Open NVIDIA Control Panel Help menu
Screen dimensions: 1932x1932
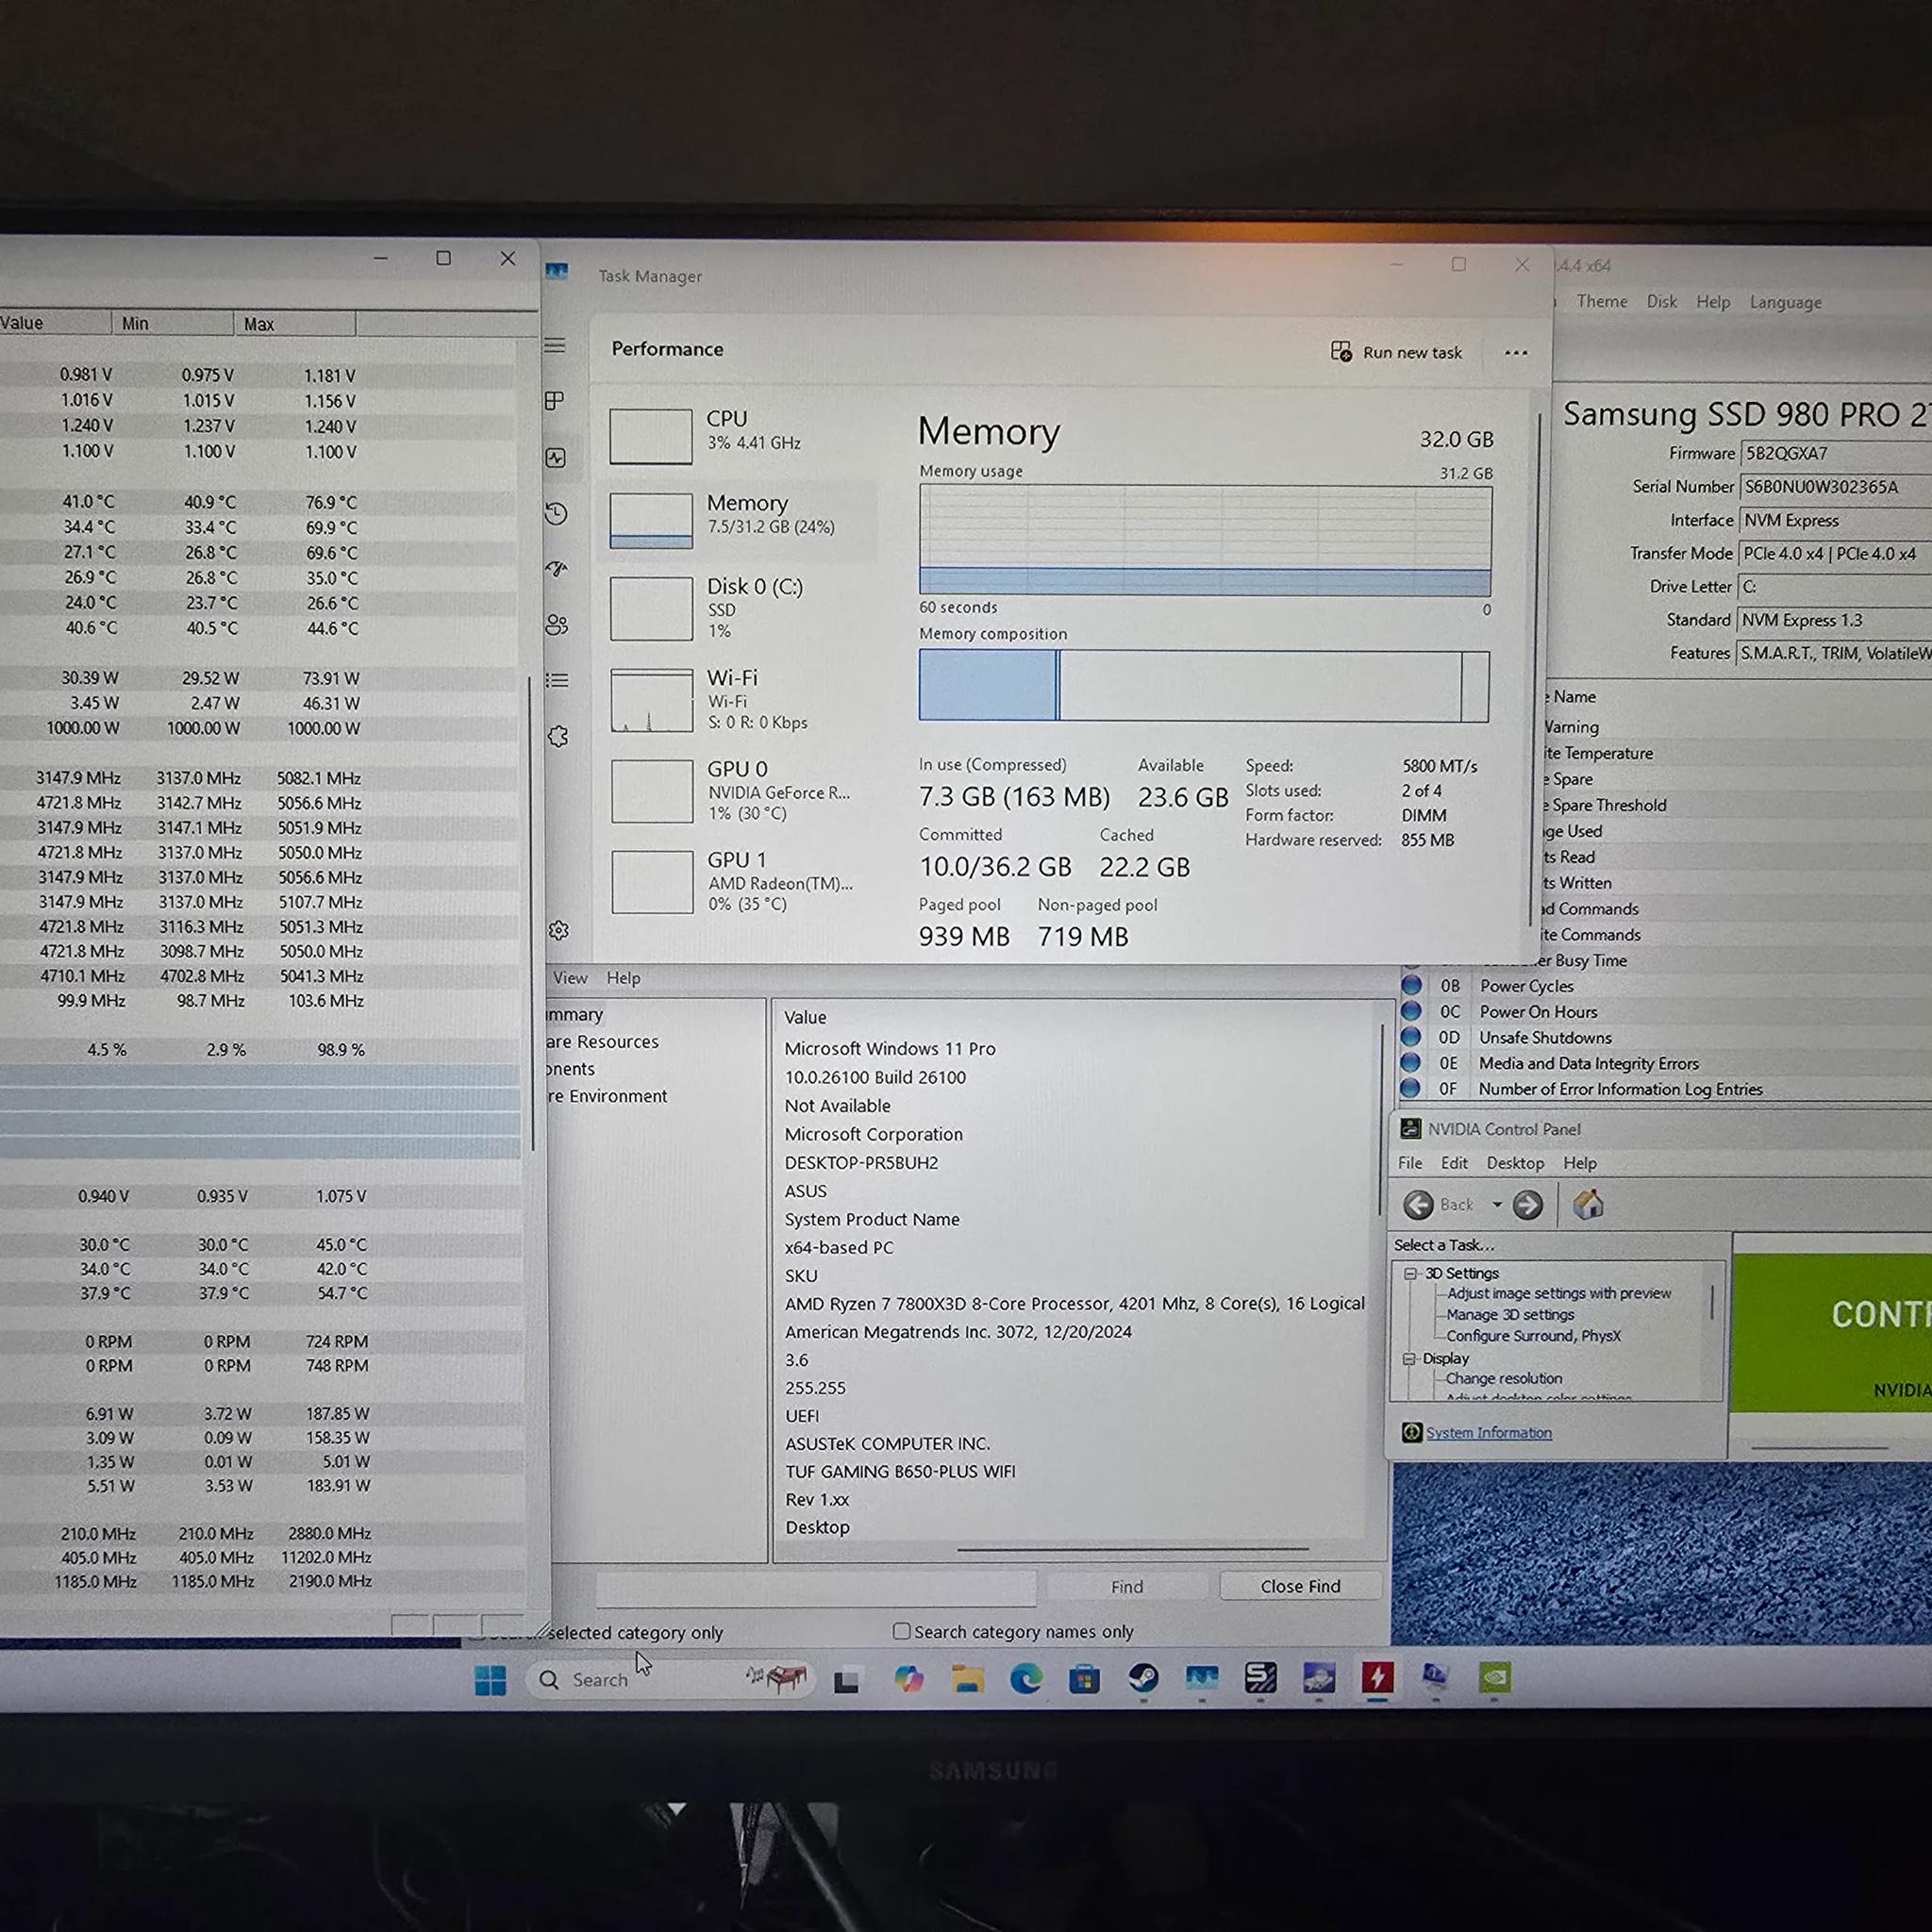pos(1580,1163)
